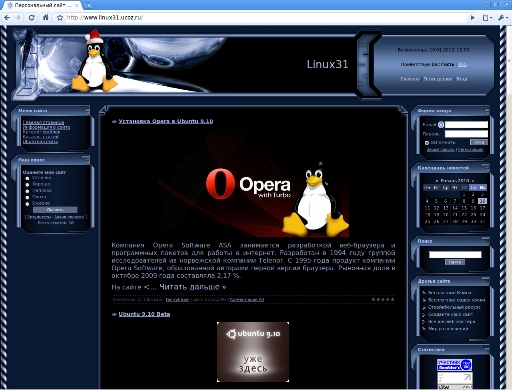Open a new tab with plus button
Screen dimensions: 512x390
(88, 5)
